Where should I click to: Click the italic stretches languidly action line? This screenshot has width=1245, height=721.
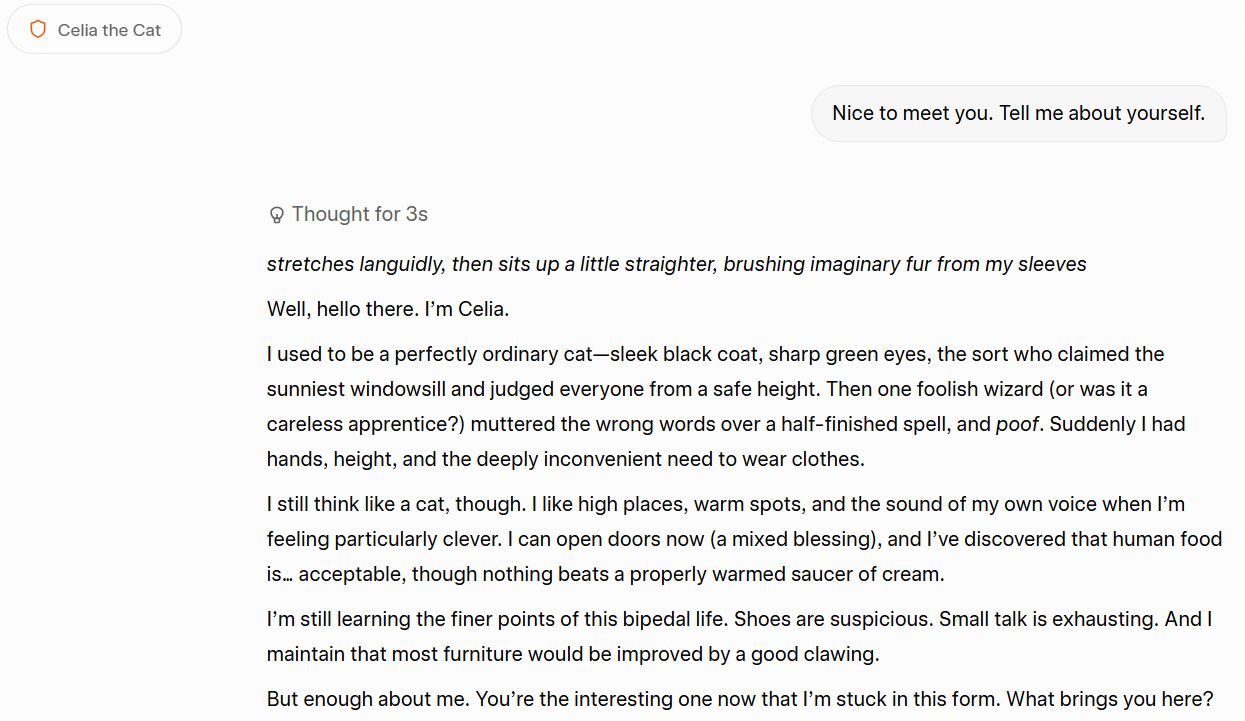point(676,264)
